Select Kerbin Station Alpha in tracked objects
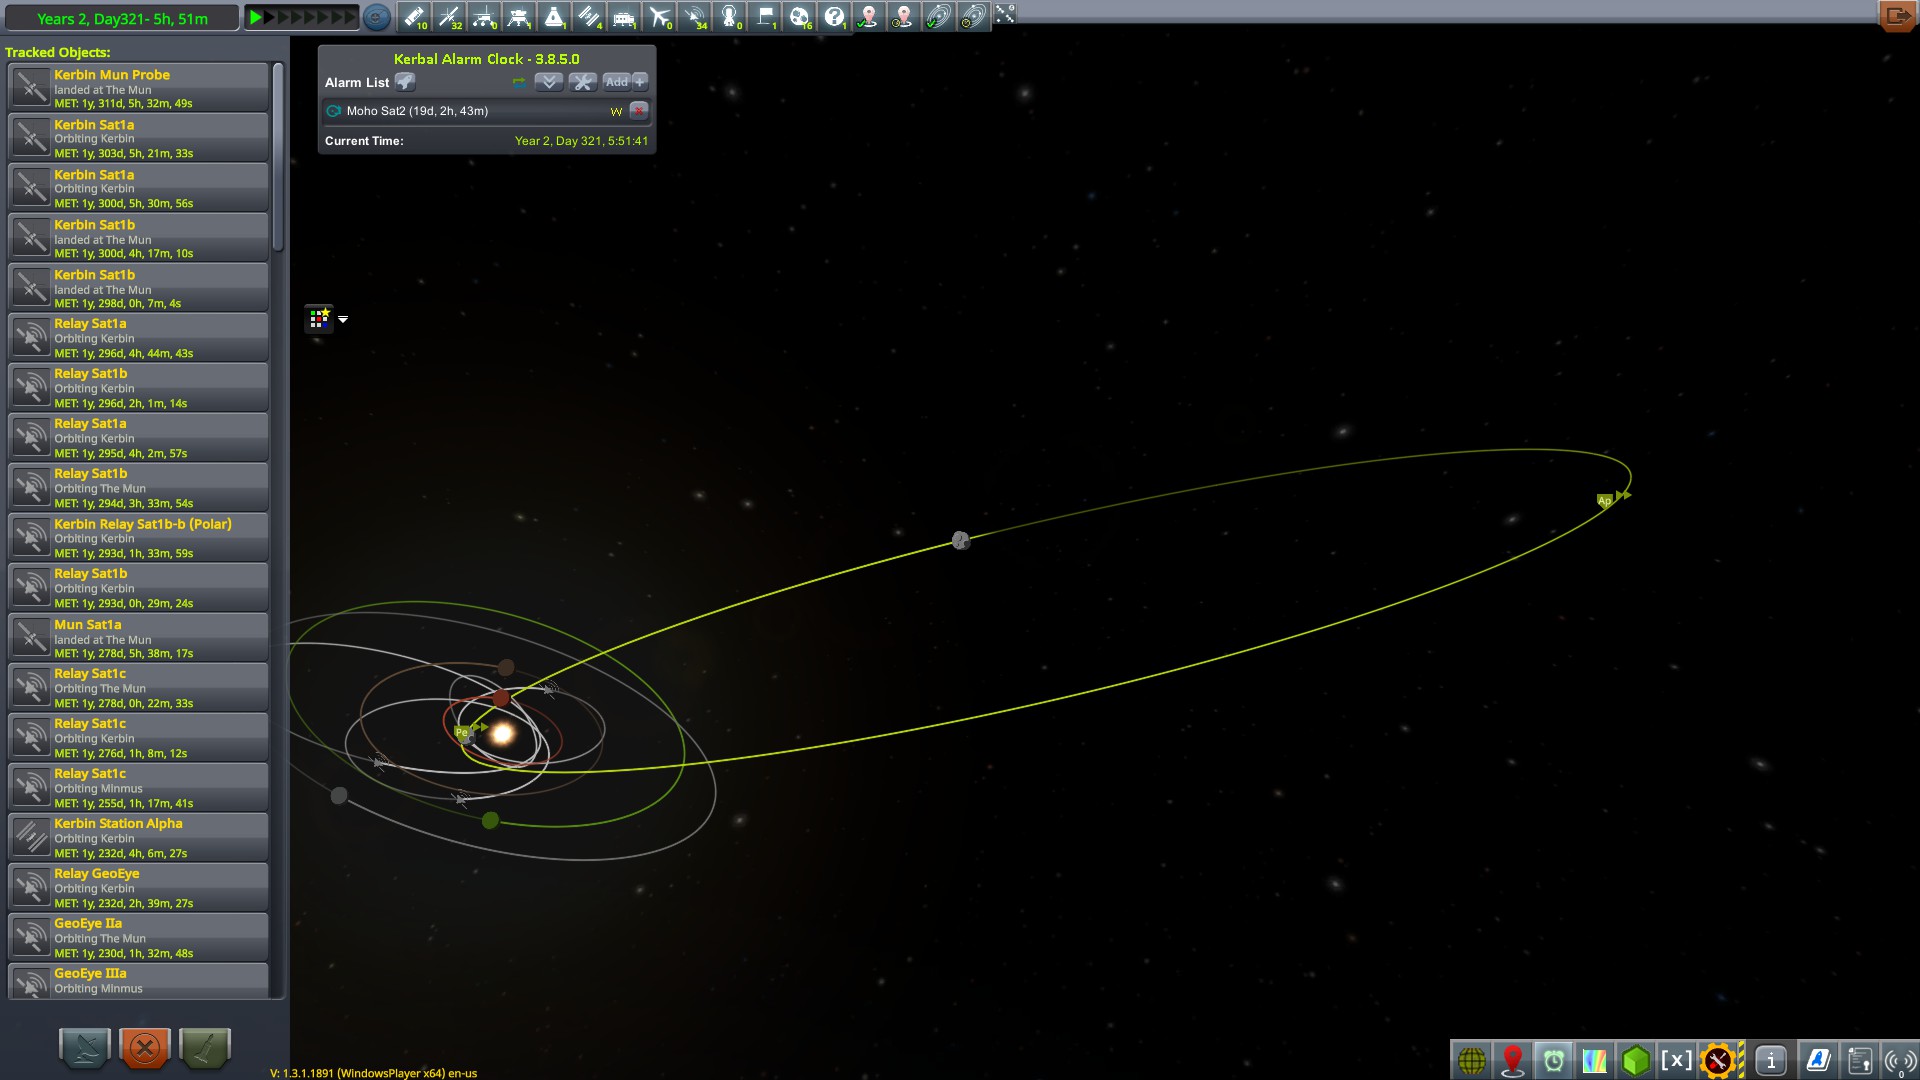The width and height of the screenshot is (1920, 1080). tap(138, 837)
